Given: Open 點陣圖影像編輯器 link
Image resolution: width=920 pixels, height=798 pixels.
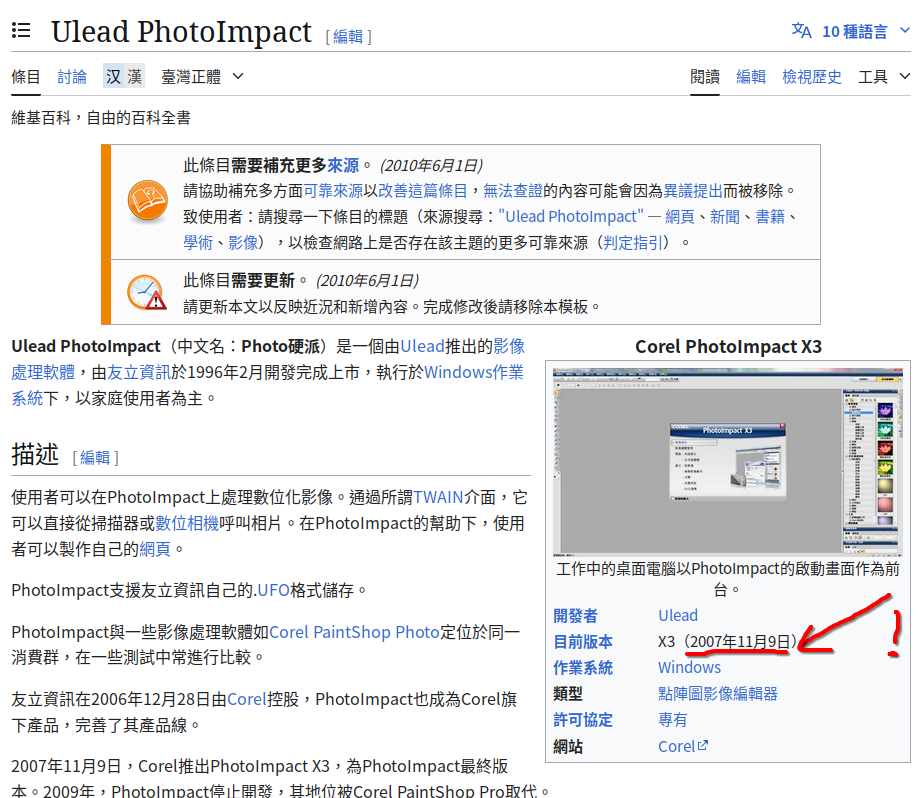Looking at the screenshot, I should (718, 694).
